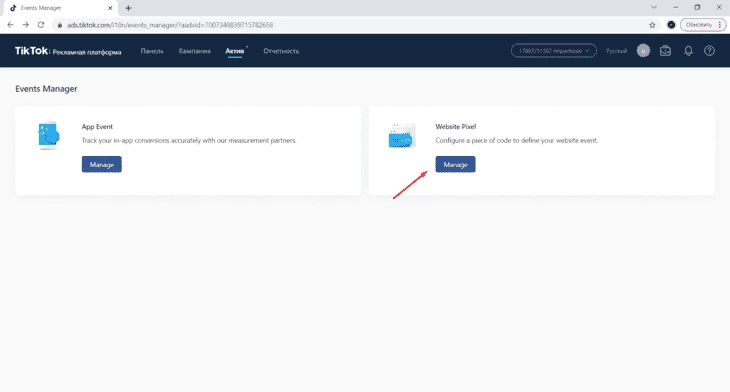Screen dimensions: 730x392
Task: Go back to previous browser page
Action: point(10,25)
